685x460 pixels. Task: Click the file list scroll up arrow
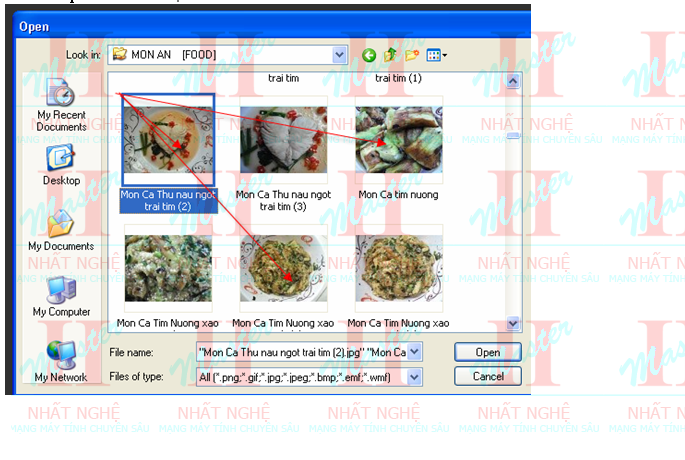coord(514,80)
